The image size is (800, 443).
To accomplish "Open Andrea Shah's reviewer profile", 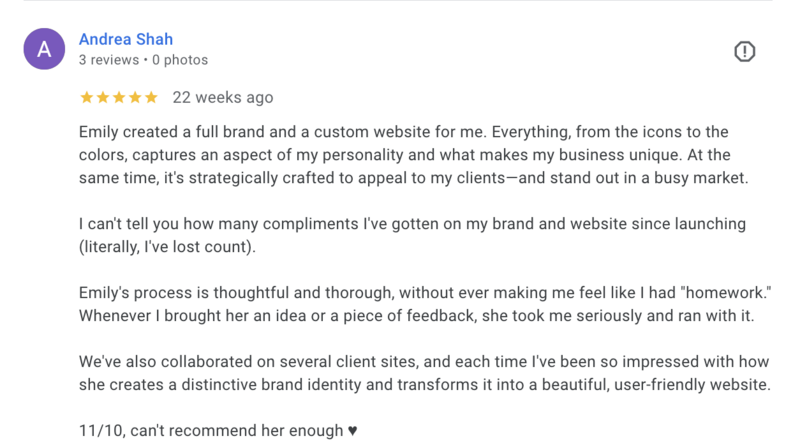I will click(x=126, y=39).
